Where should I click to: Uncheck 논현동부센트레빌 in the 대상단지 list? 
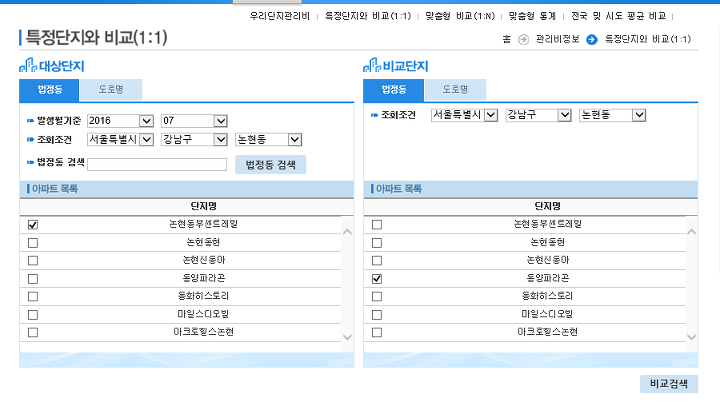pos(33,225)
